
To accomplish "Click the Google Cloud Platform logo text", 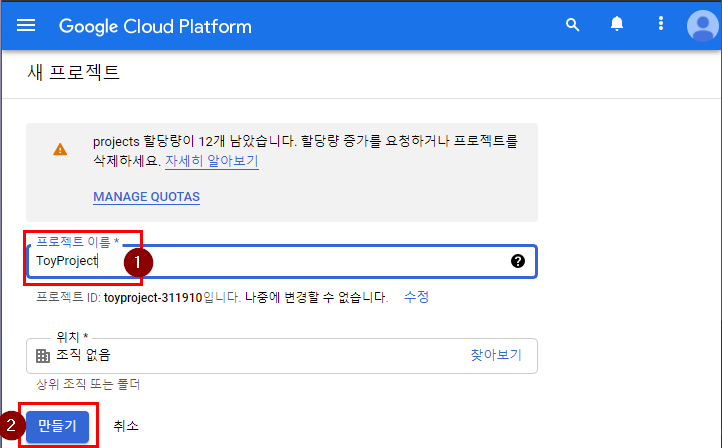I will pos(155,27).
